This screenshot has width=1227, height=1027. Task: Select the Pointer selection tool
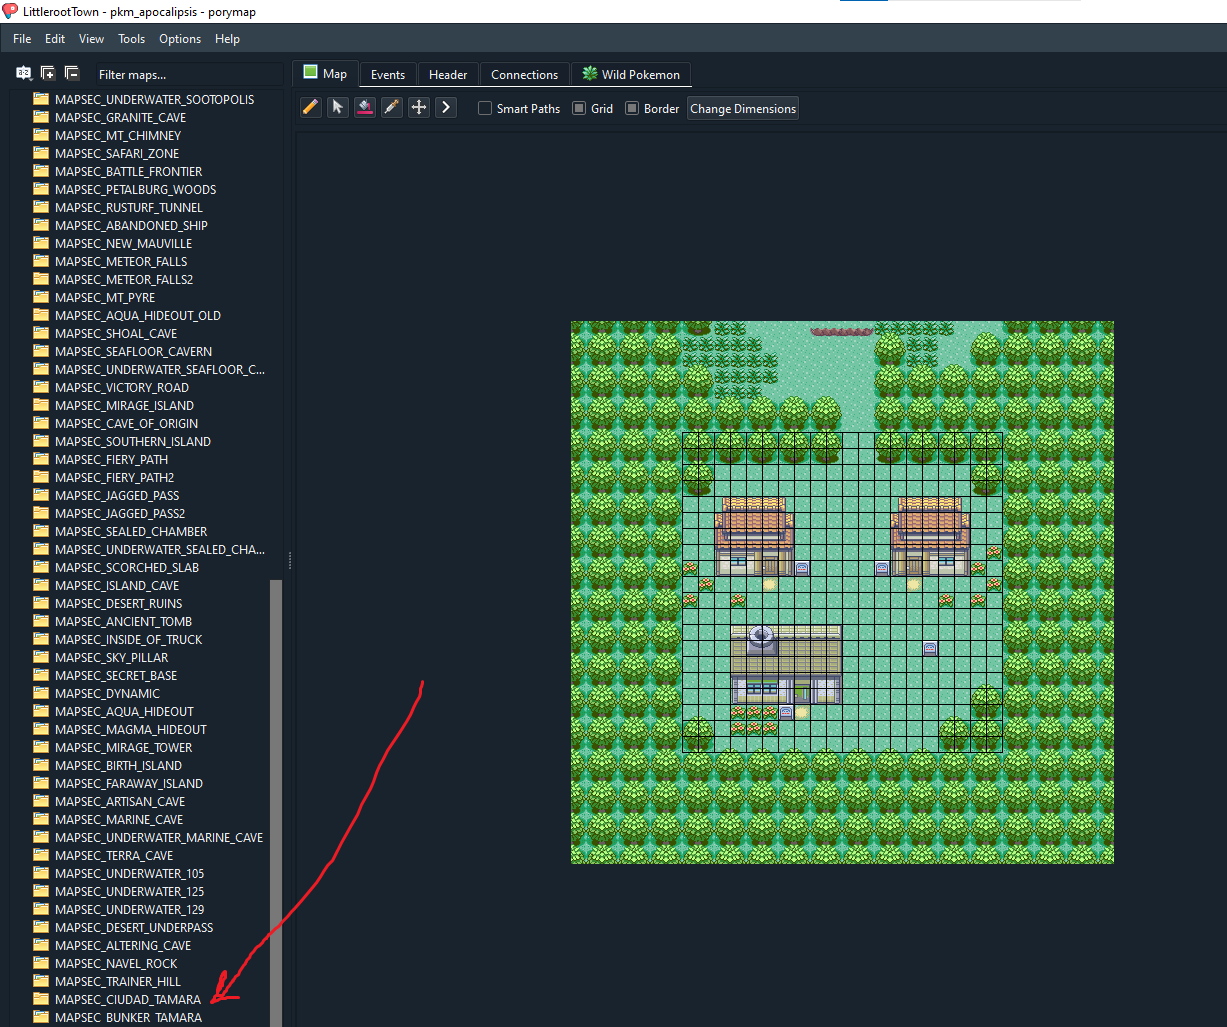pos(338,107)
